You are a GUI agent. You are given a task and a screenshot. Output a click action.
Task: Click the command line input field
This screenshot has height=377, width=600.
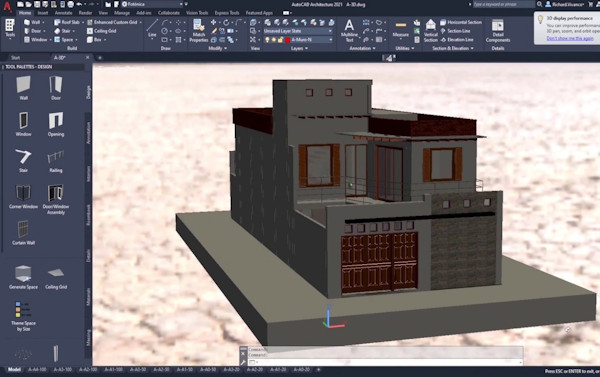pos(386,362)
